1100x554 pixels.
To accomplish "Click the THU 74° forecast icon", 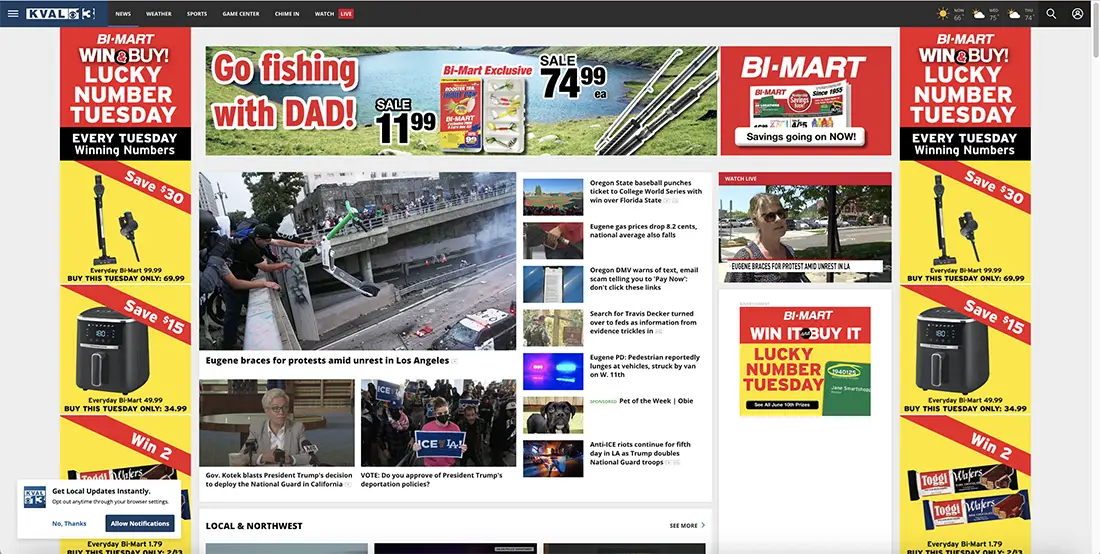I will click(x=1014, y=13).
